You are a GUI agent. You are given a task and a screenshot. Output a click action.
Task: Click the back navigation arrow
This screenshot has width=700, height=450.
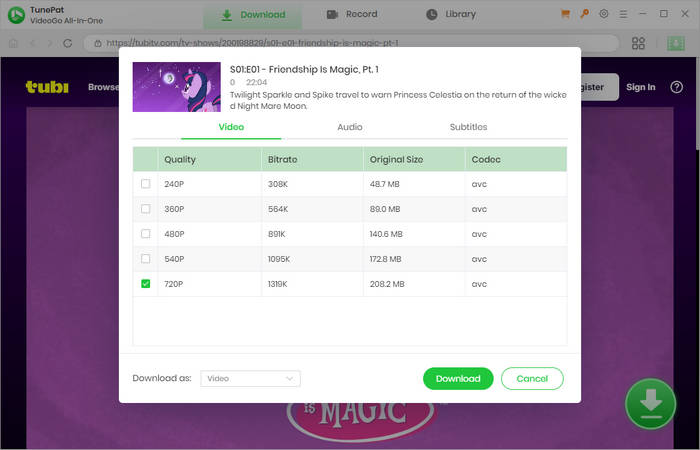tap(32, 43)
